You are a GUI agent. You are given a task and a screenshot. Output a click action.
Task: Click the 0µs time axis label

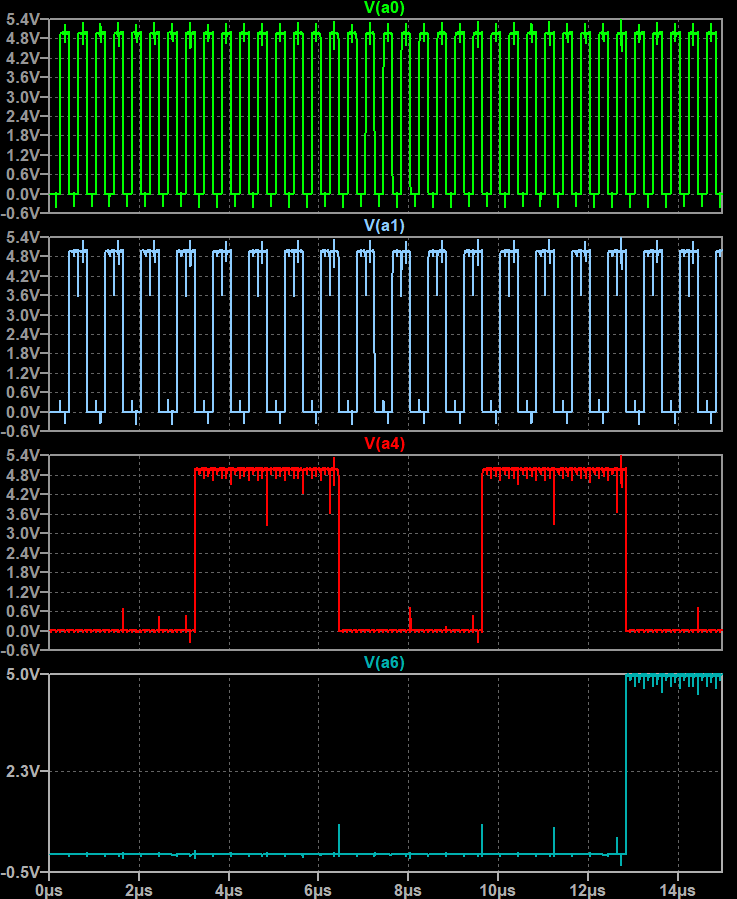[49, 890]
